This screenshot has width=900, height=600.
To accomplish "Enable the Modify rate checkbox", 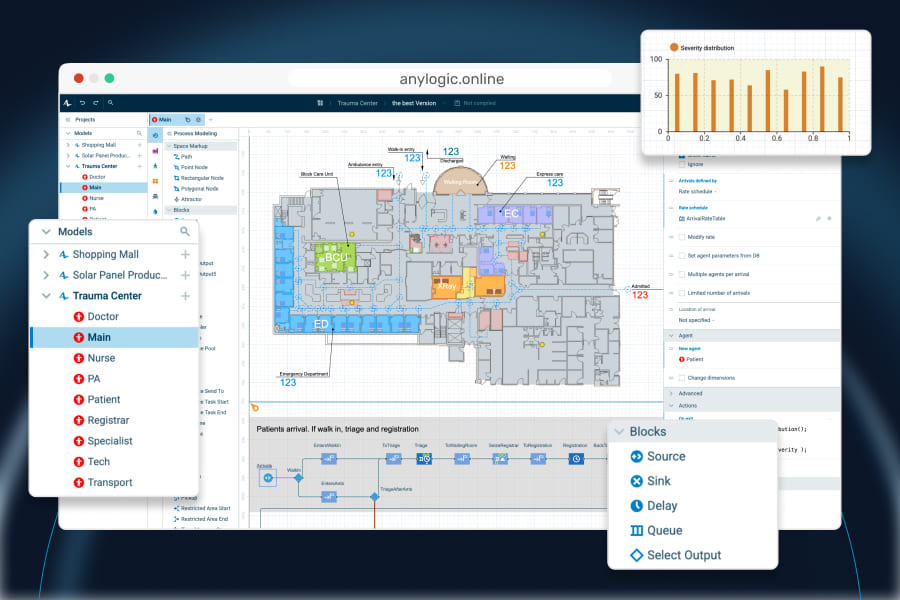I will point(682,237).
